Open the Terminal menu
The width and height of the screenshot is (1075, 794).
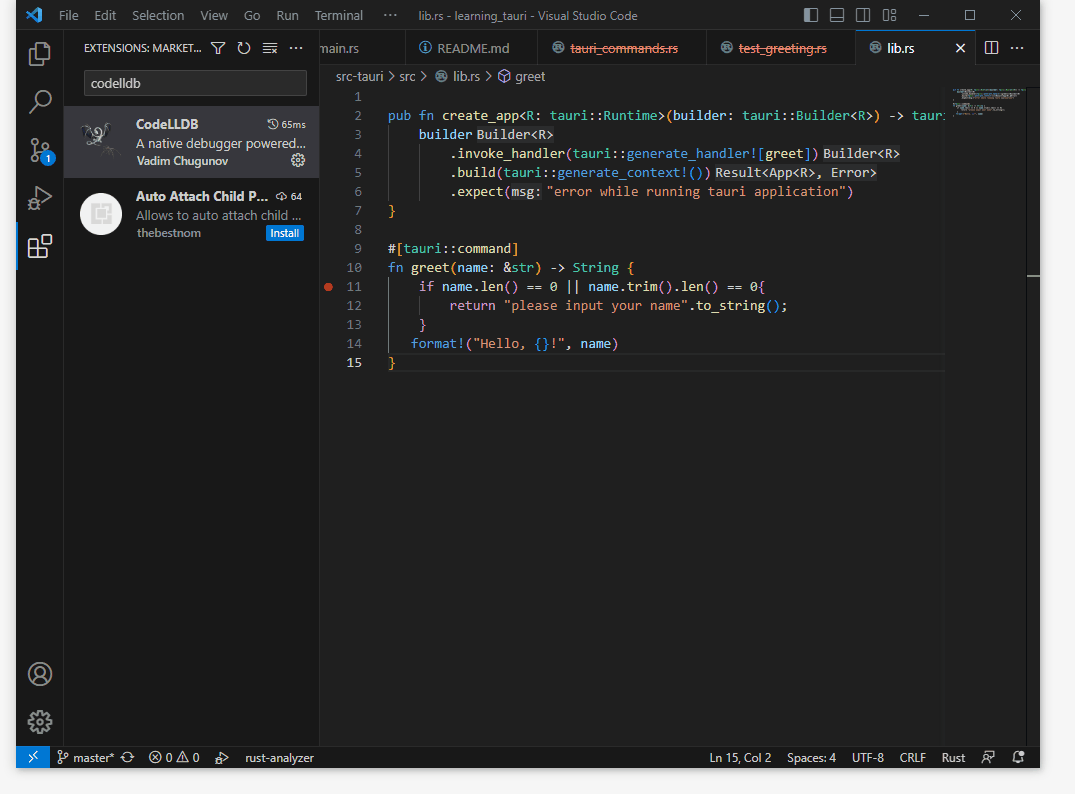click(x=339, y=16)
